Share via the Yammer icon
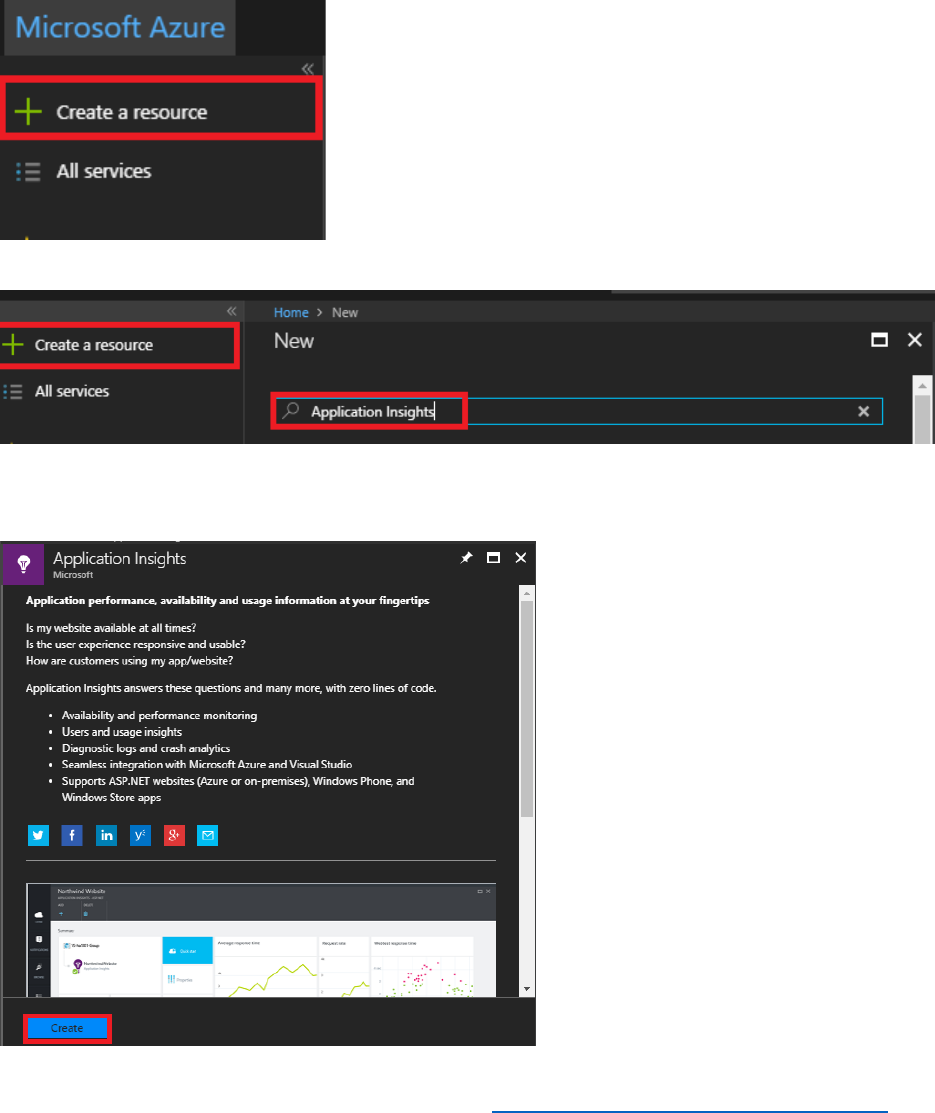The height and width of the screenshot is (1113, 935). [141, 835]
